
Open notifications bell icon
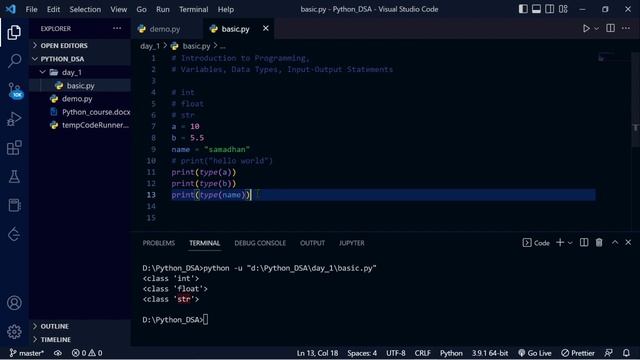coord(626,353)
